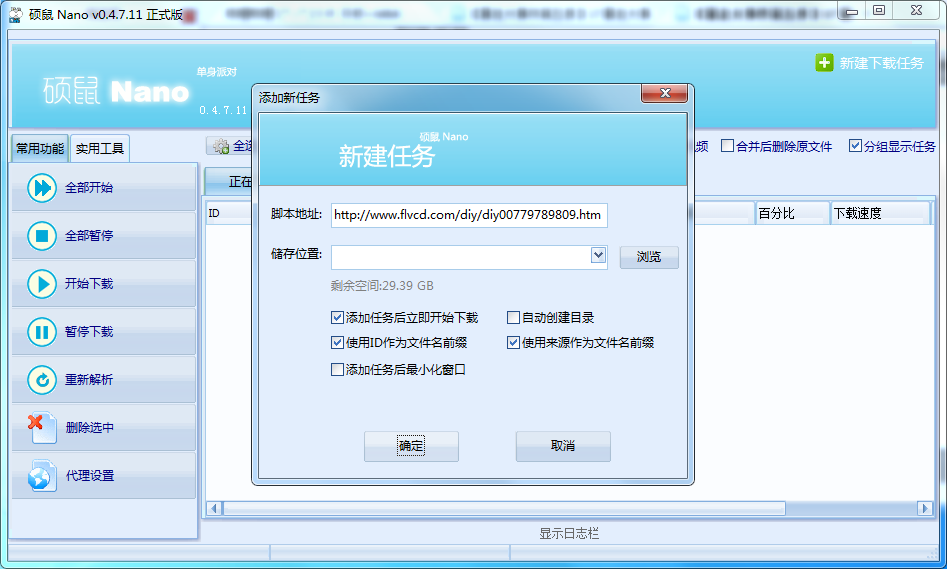Click the 单身派对 text in banner

216,72
